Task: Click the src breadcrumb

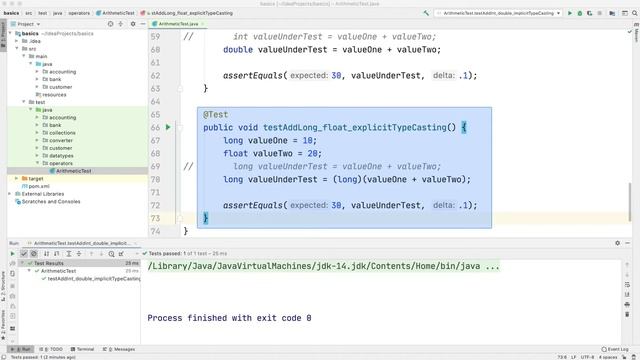Action: click(x=29, y=13)
